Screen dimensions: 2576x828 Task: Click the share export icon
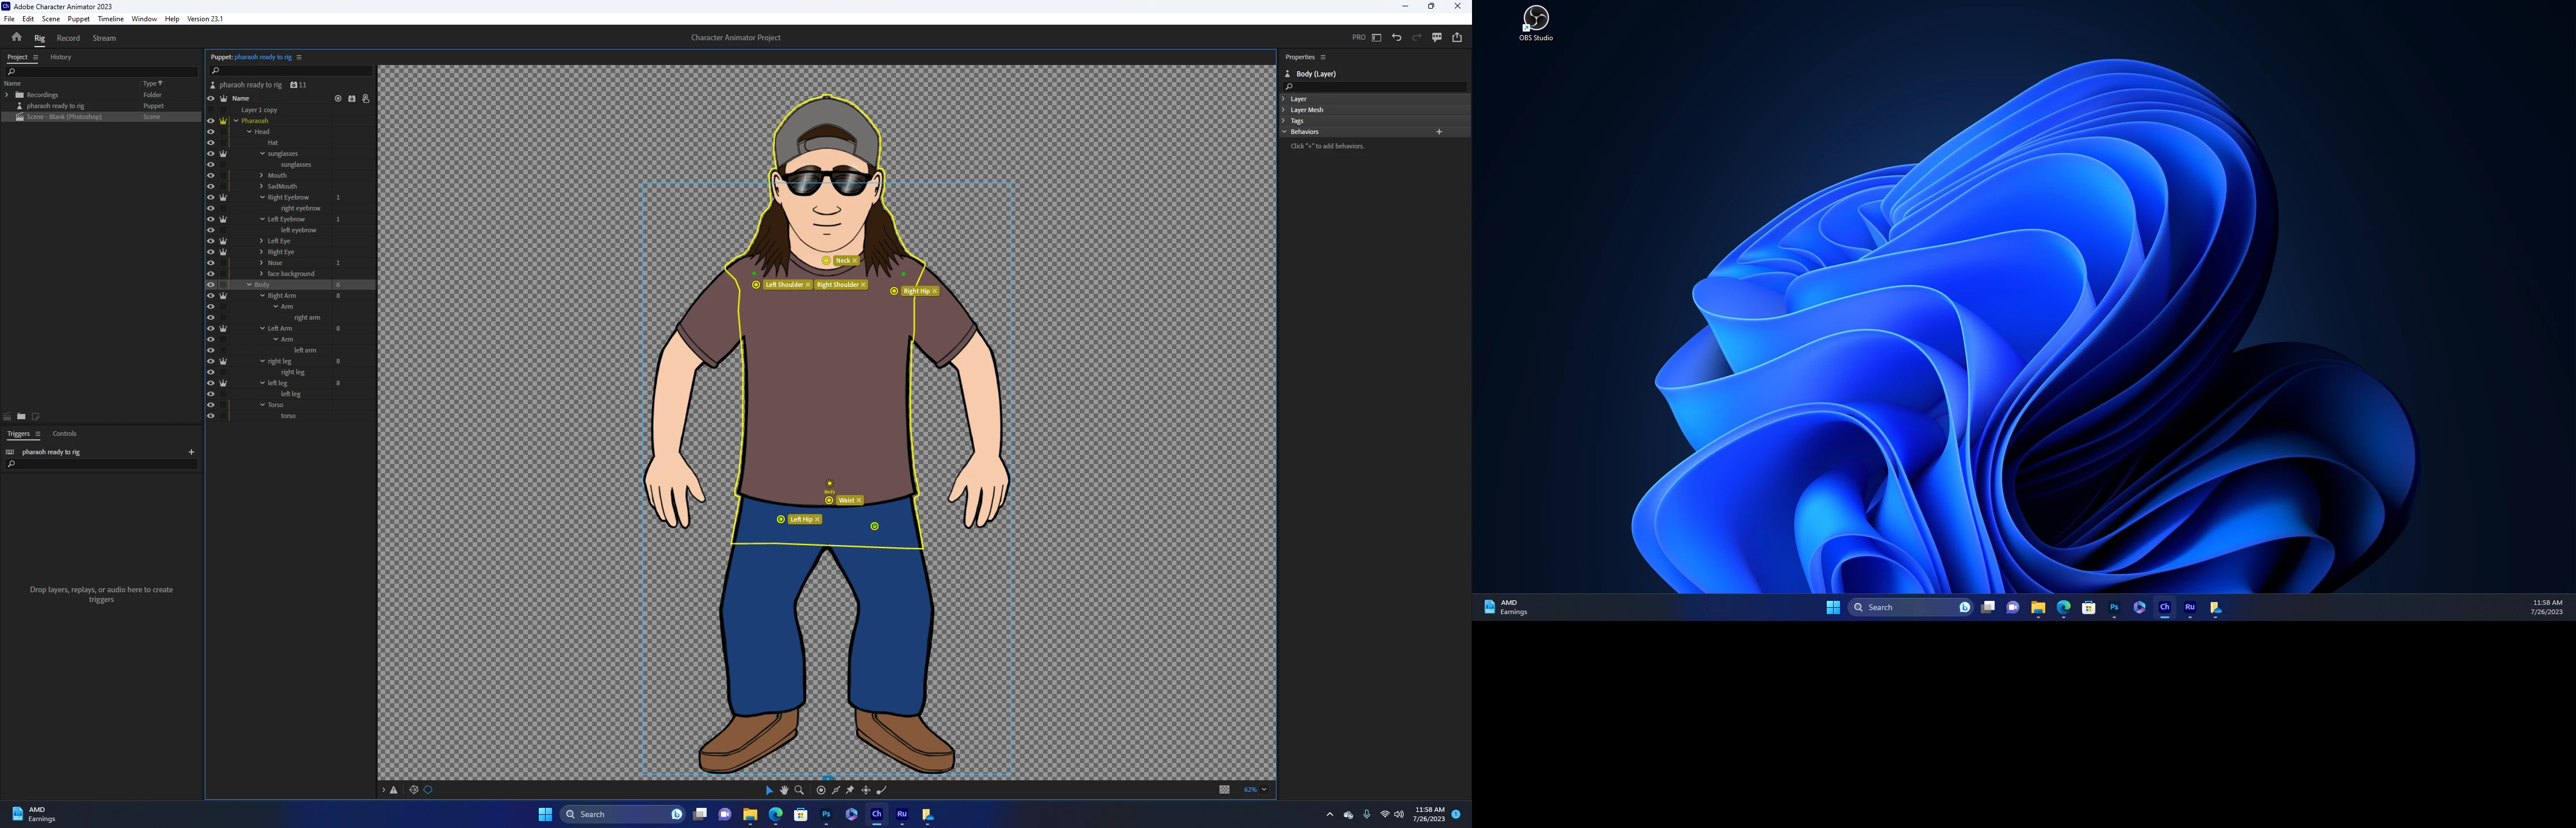[x=1457, y=38]
